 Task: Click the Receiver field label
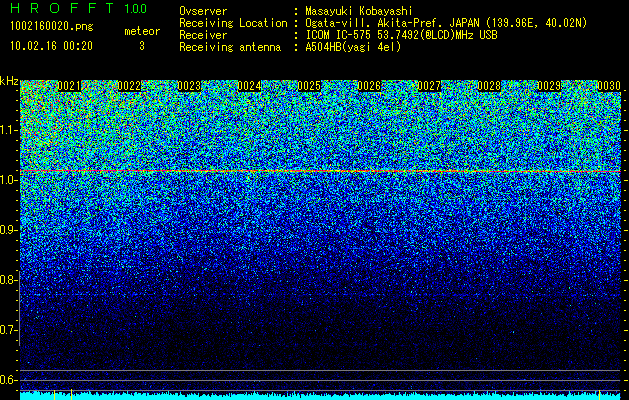pyautogui.click(x=203, y=35)
